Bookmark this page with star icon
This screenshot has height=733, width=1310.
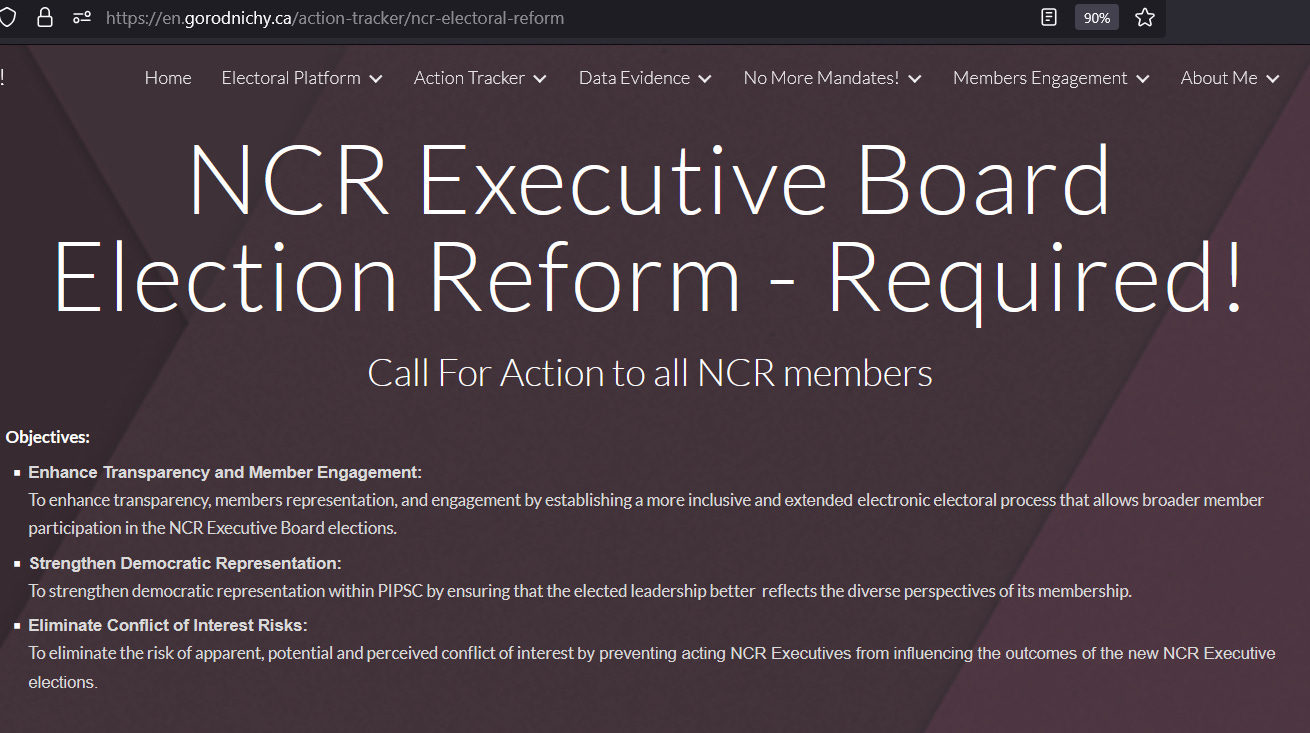point(1145,17)
